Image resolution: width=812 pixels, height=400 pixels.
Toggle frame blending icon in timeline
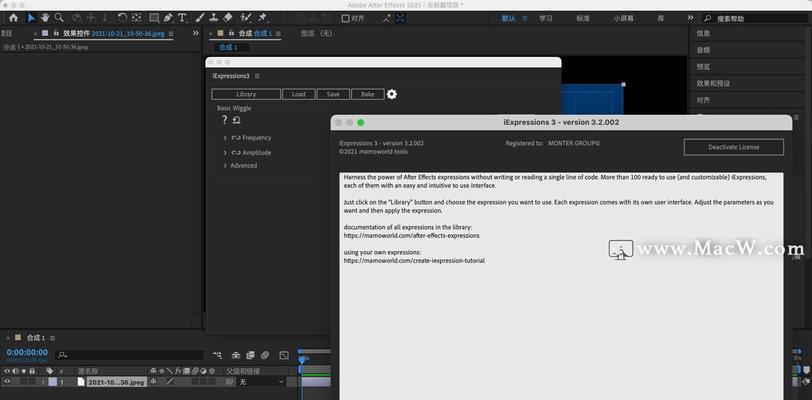pyautogui.click(x=251, y=355)
